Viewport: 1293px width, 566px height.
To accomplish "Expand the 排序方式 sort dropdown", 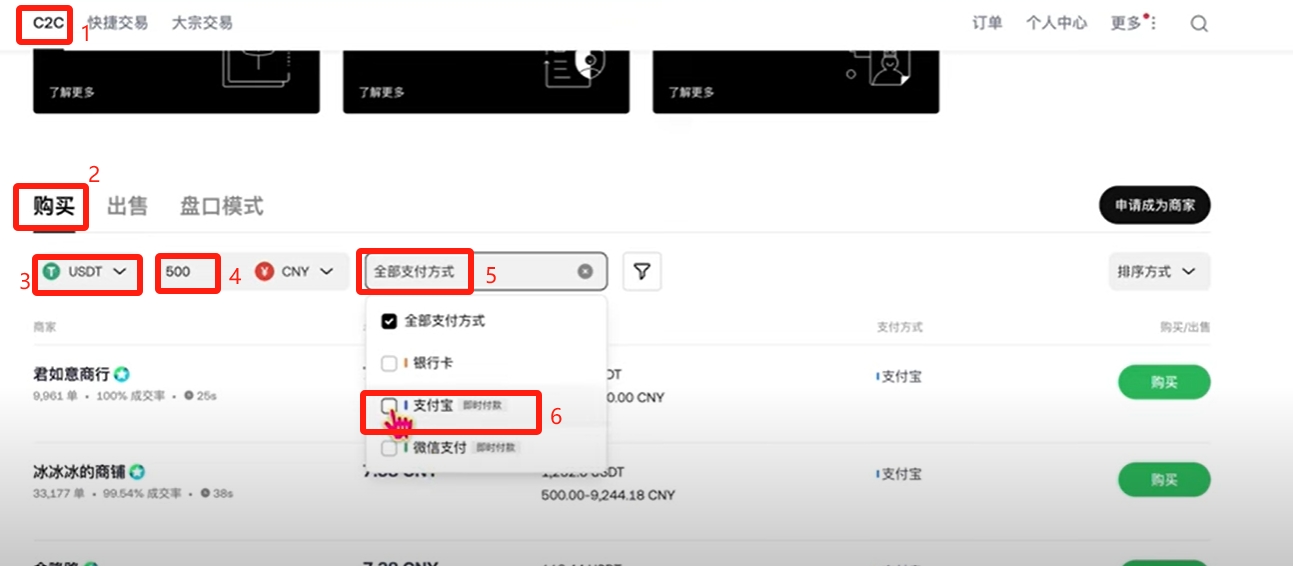I will click(x=1159, y=272).
